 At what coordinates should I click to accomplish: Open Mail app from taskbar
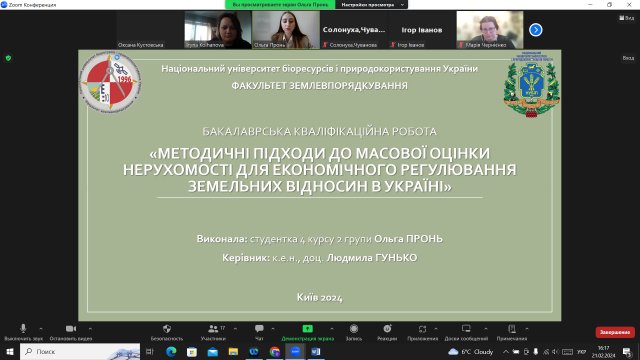tap(213, 351)
